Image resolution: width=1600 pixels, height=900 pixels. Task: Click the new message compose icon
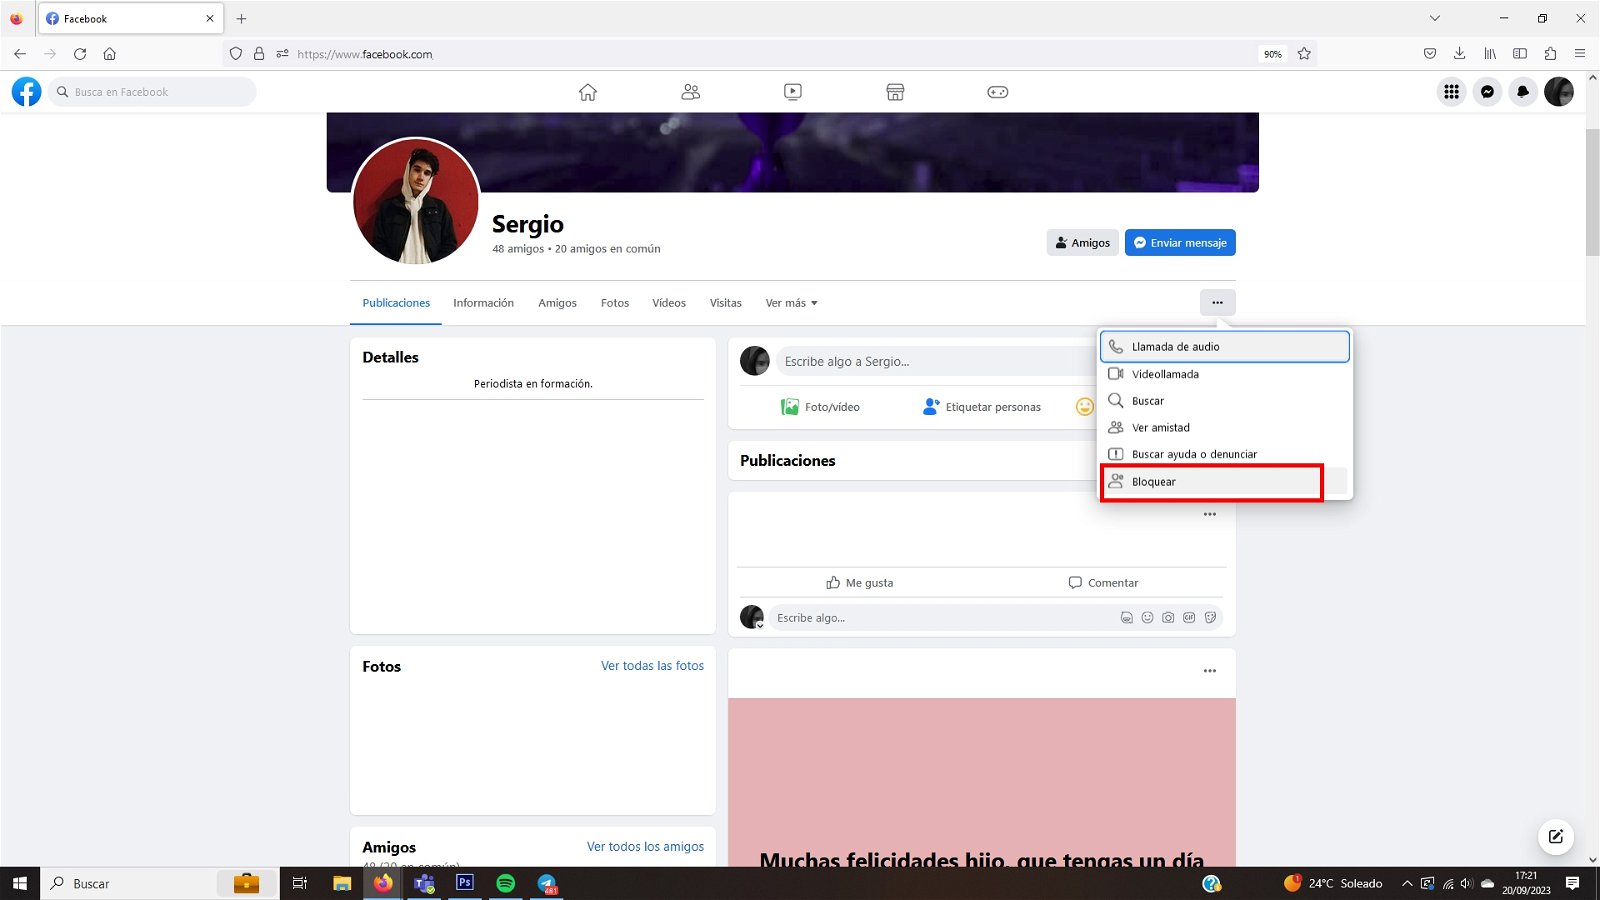tap(1556, 837)
